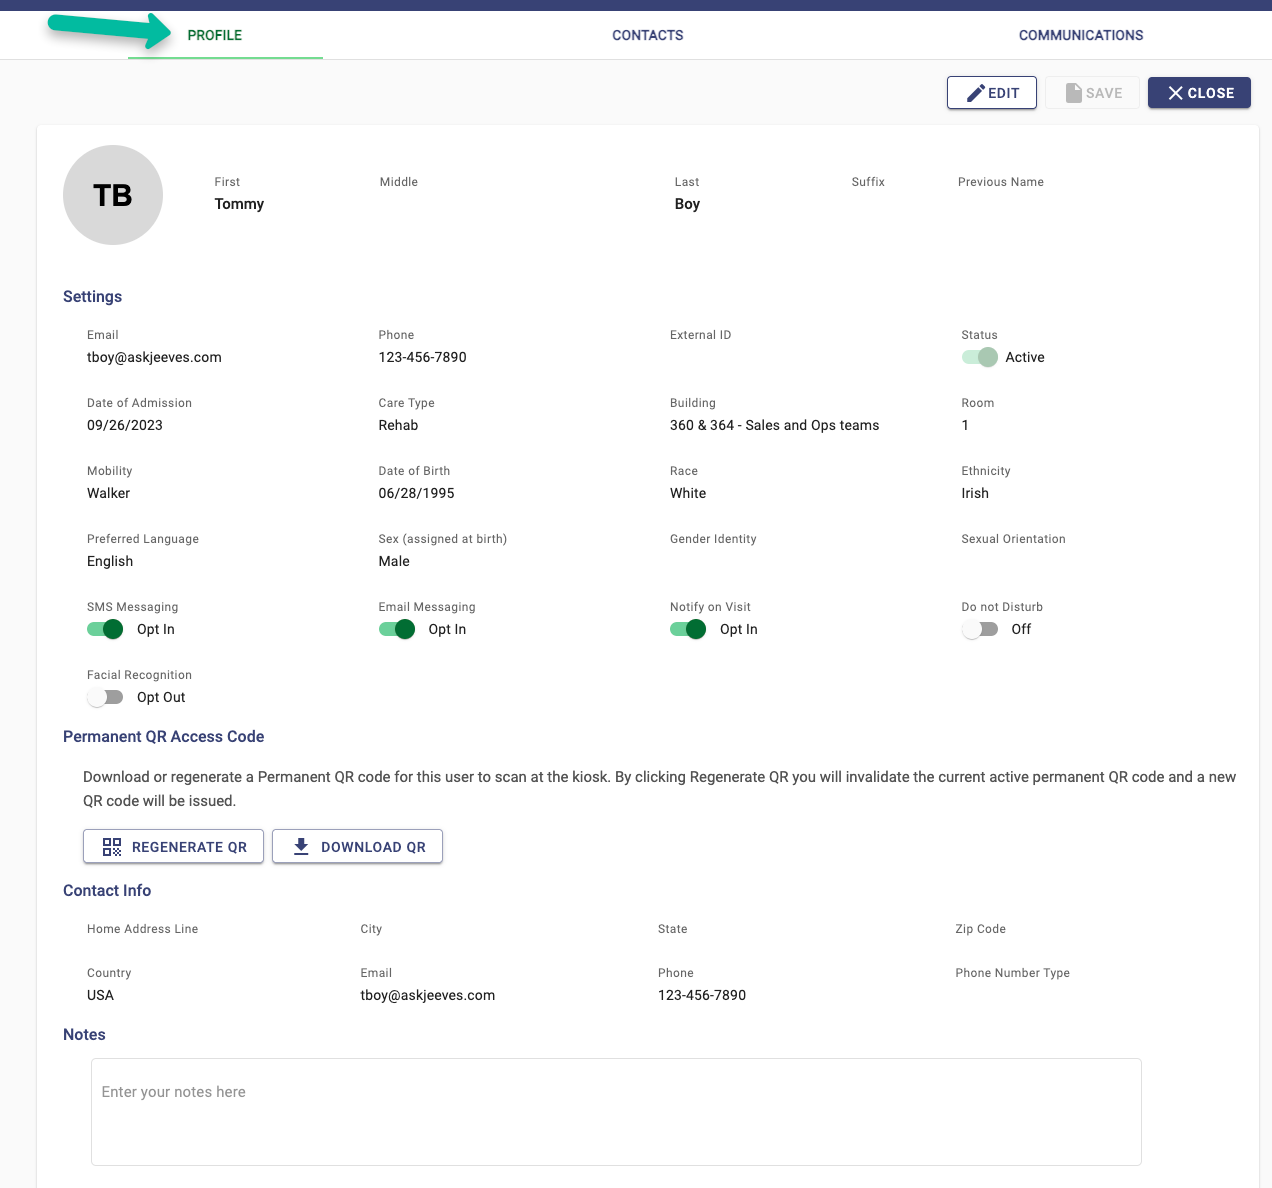
Task: Click the Download QR button
Action: (357, 846)
